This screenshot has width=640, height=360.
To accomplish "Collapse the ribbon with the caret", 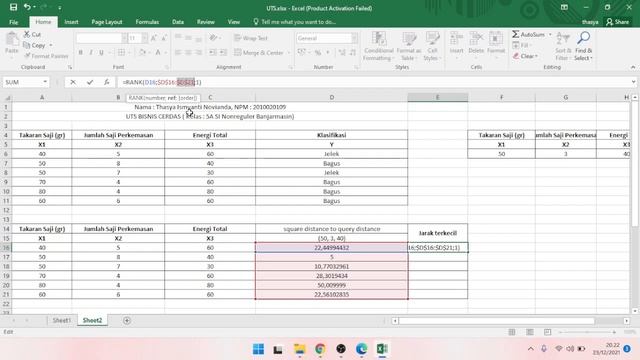I will [x=633, y=67].
